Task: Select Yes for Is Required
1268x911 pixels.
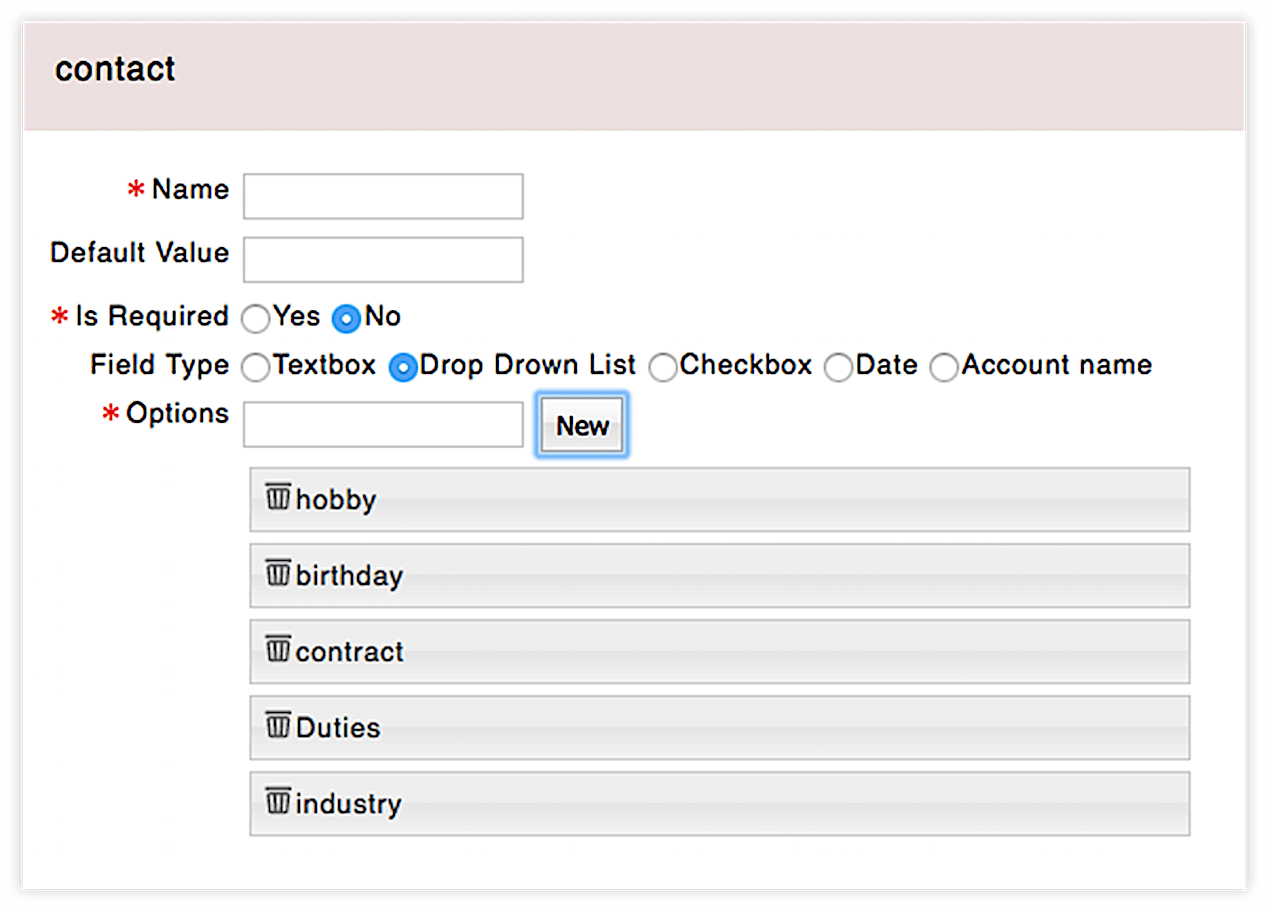Action: pyautogui.click(x=257, y=319)
